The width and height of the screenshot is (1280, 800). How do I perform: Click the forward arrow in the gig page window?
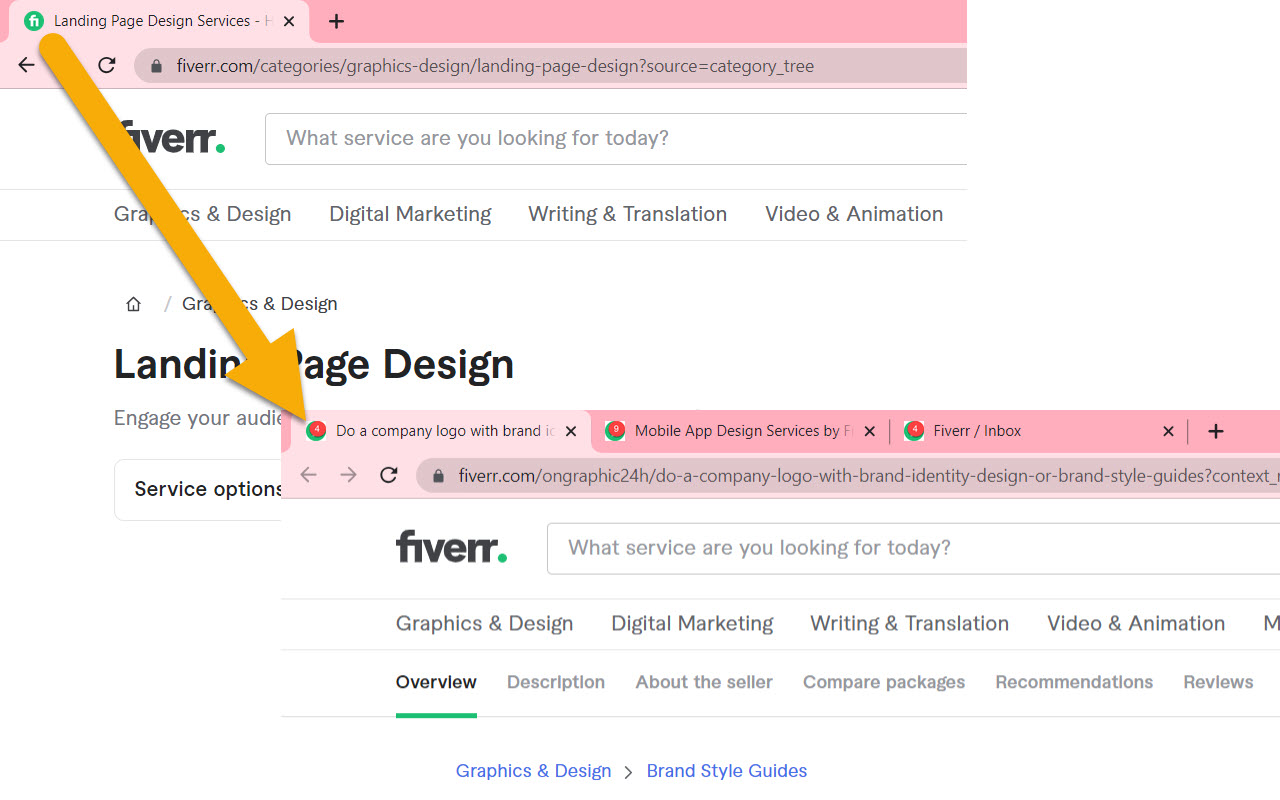point(348,475)
